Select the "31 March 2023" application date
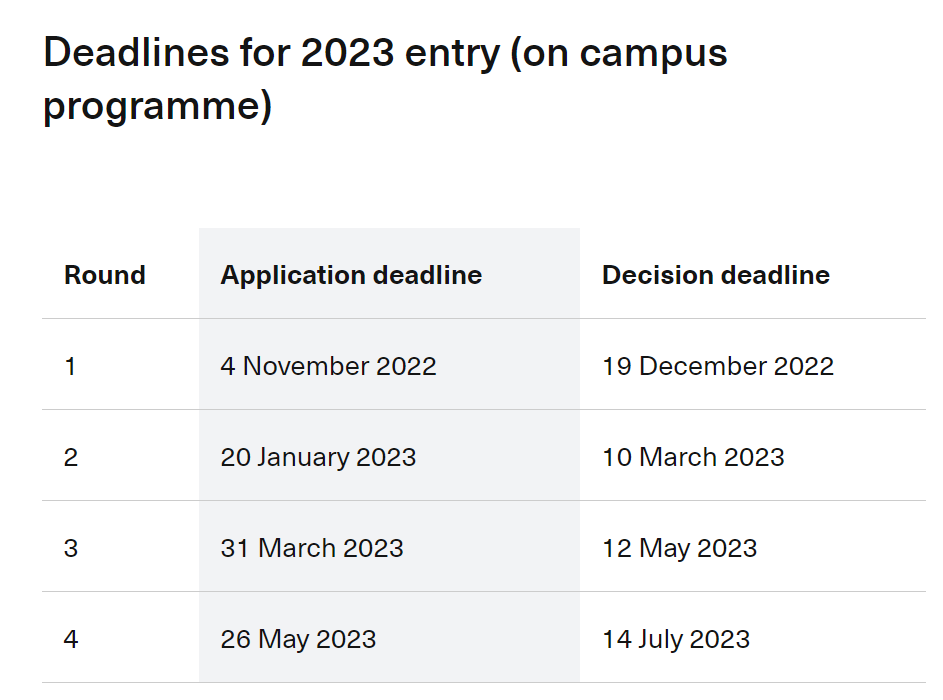This screenshot has width=943, height=700. point(312,548)
